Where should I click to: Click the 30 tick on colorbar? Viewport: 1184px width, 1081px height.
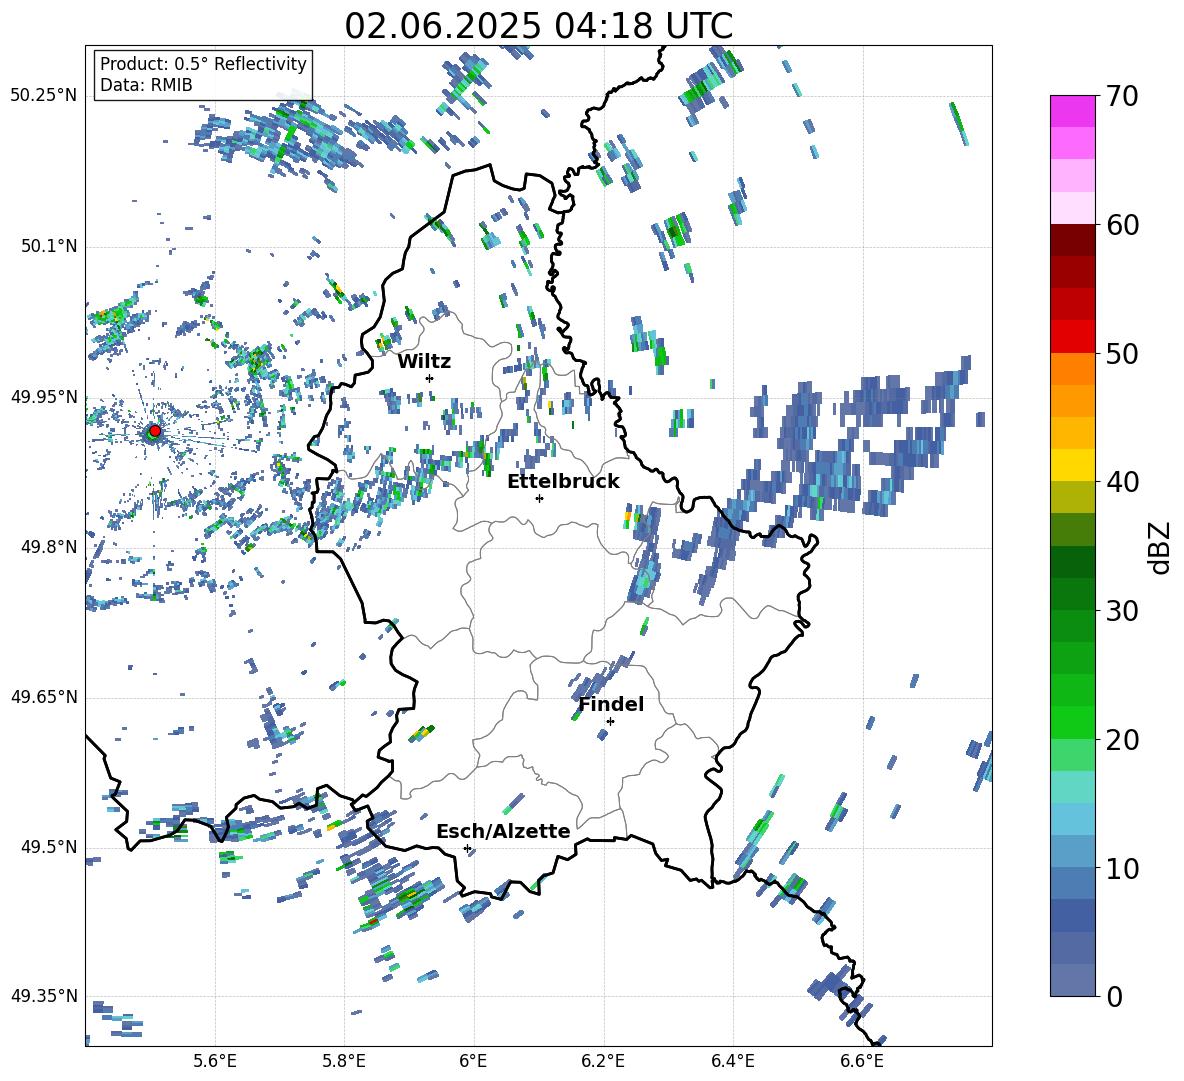[x=1122, y=611]
